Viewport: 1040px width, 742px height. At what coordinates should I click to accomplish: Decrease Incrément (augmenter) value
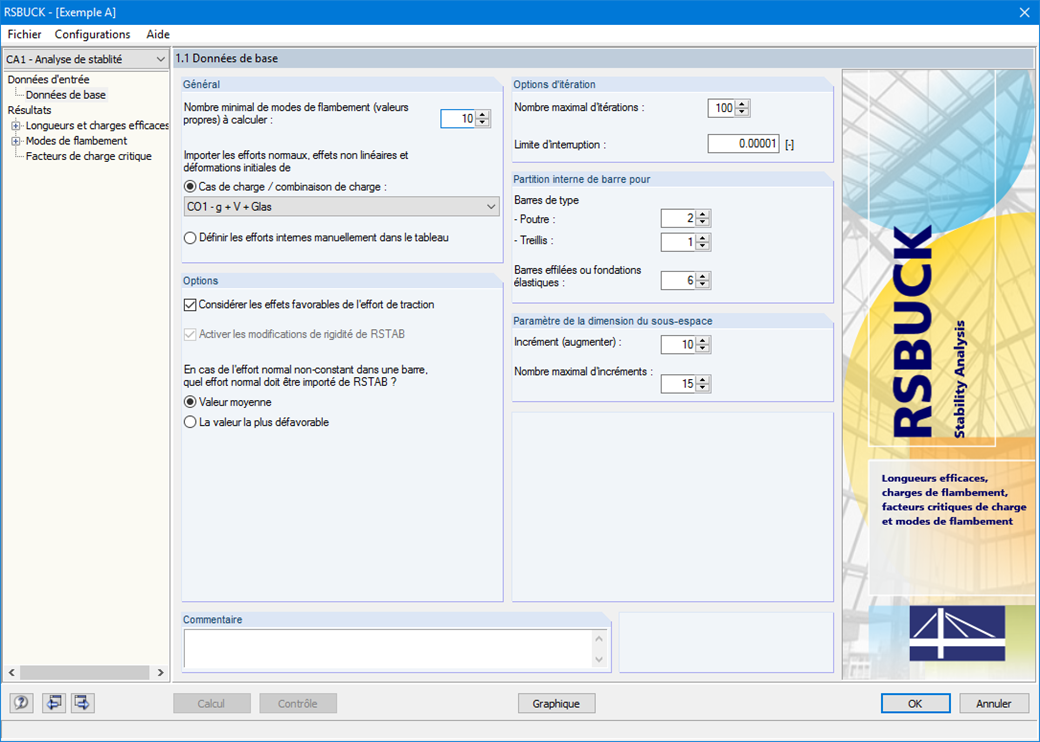pyautogui.click(x=703, y=348)
